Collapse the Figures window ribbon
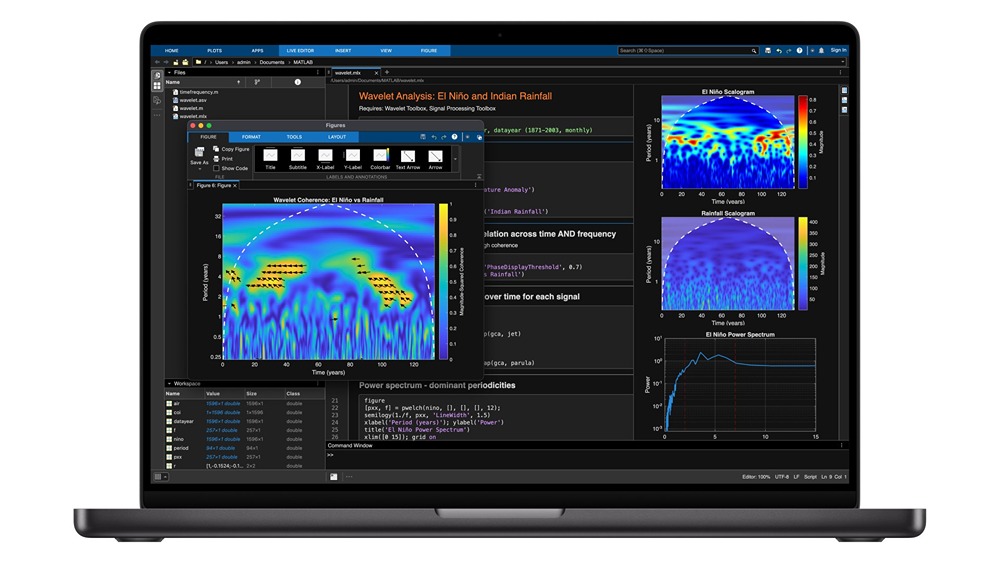The height and width of the screenshot is (563, 1000). click(479, 177)
